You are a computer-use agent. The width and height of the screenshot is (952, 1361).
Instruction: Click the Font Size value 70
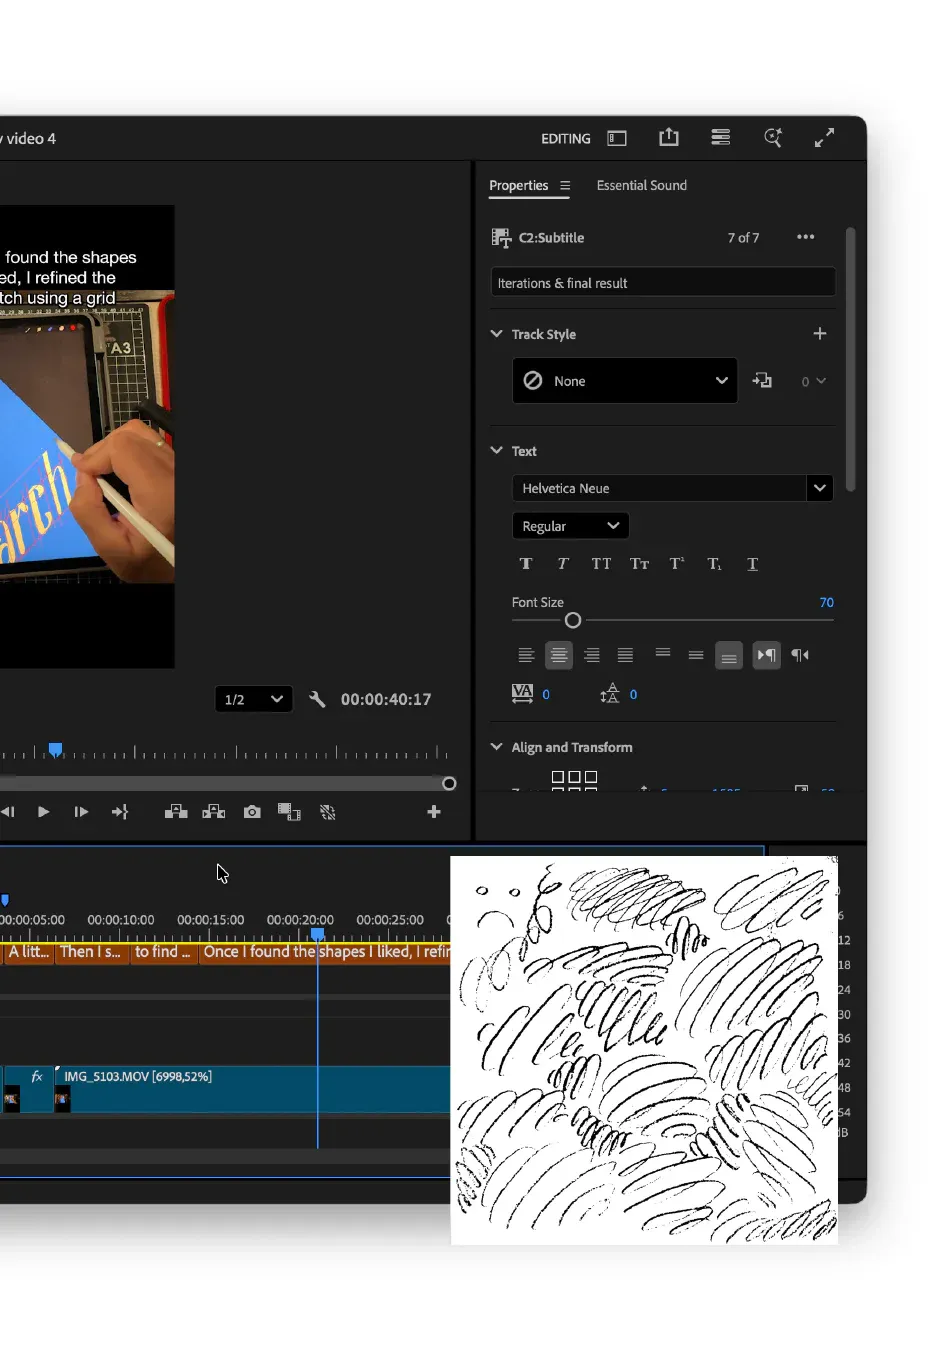point(826,602)
